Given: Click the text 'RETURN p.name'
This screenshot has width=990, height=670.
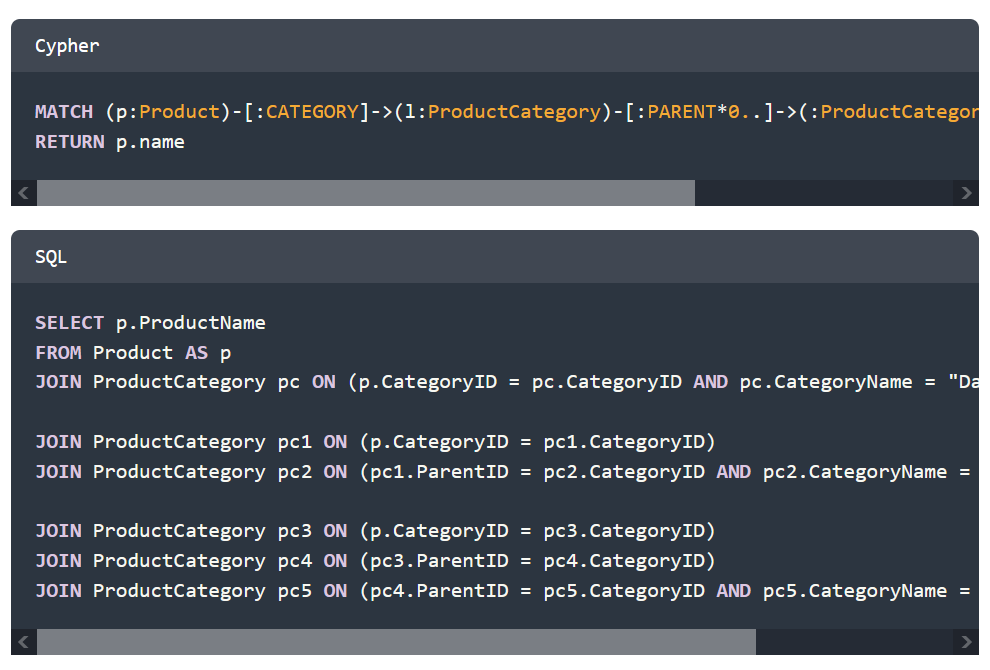Looking at the screenshot, I should (x=110, y=142).
